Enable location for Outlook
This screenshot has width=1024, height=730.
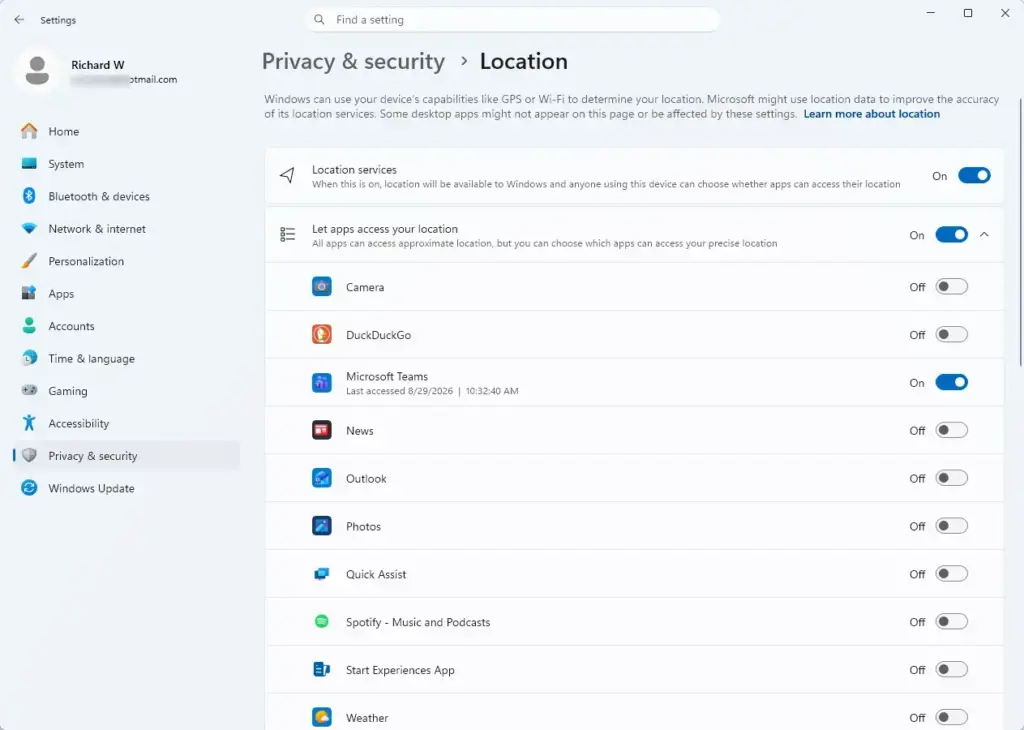tap(951, 478)
